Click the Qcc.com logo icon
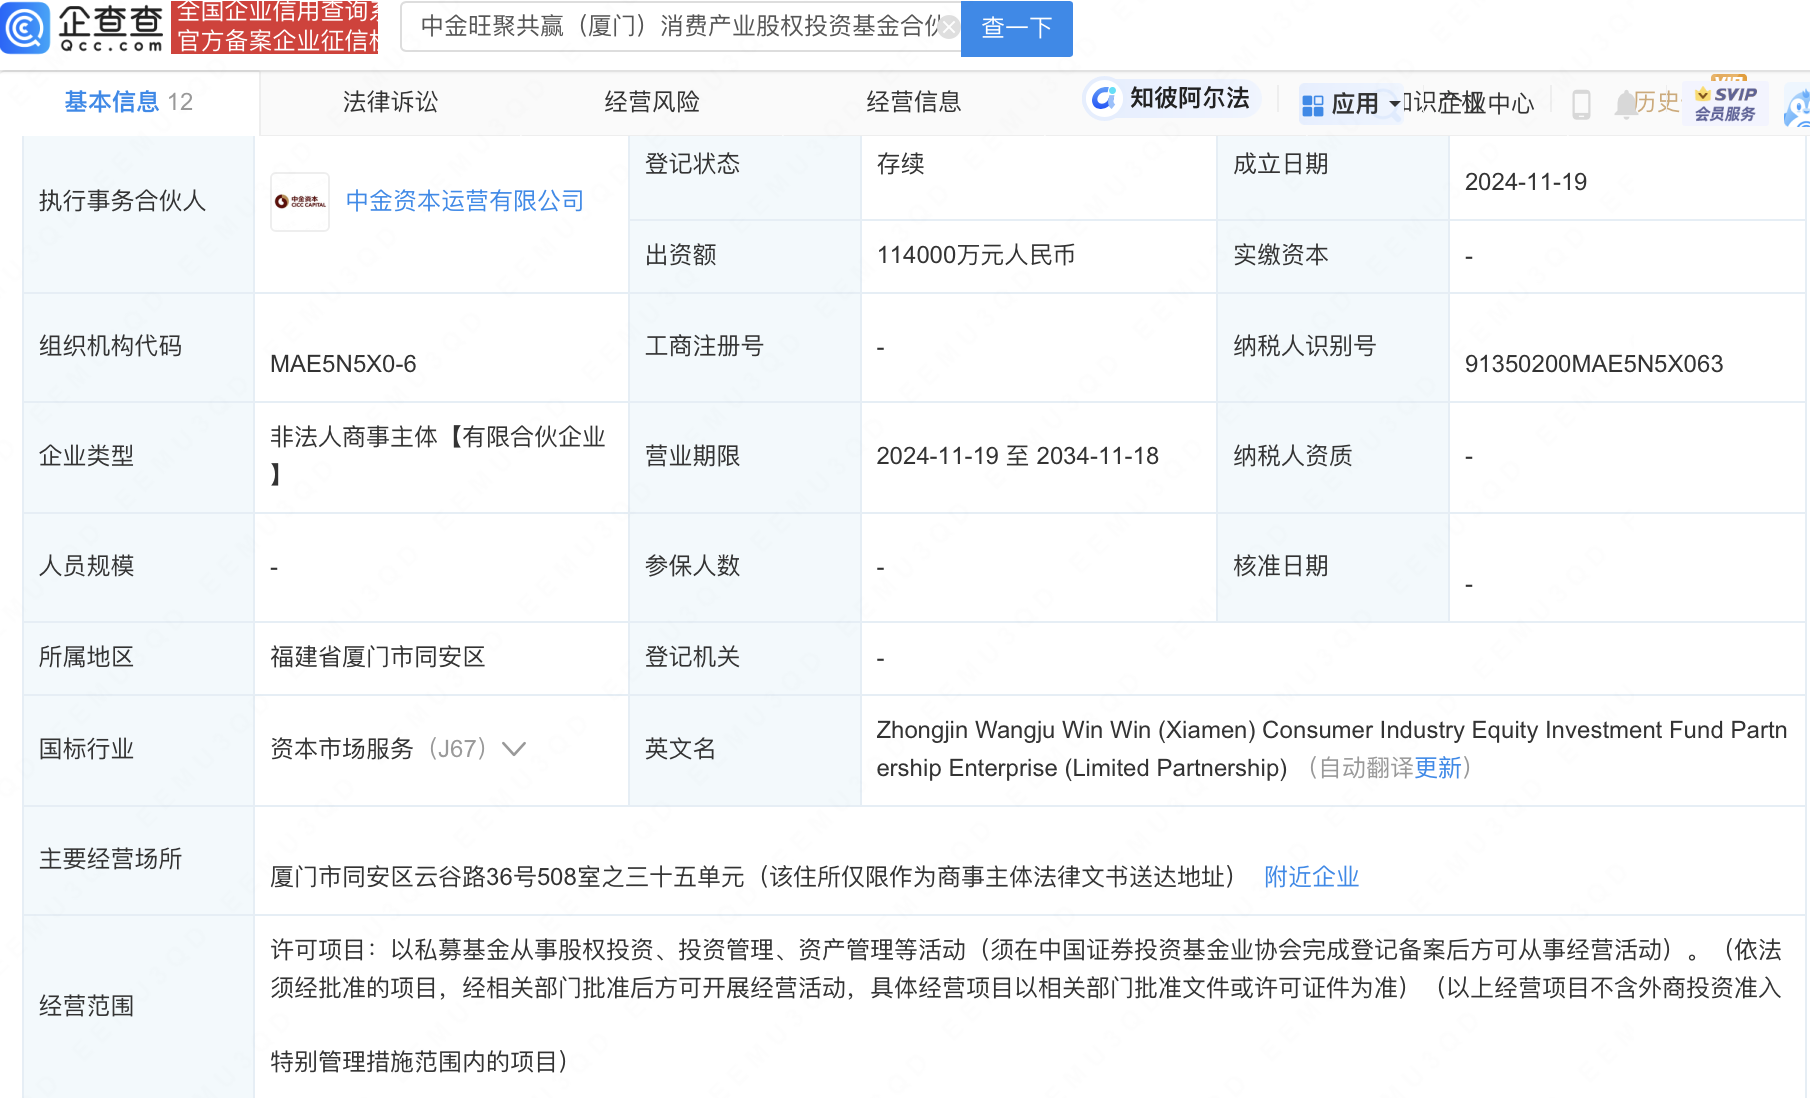1810x1098 pixels. (26, 27)
